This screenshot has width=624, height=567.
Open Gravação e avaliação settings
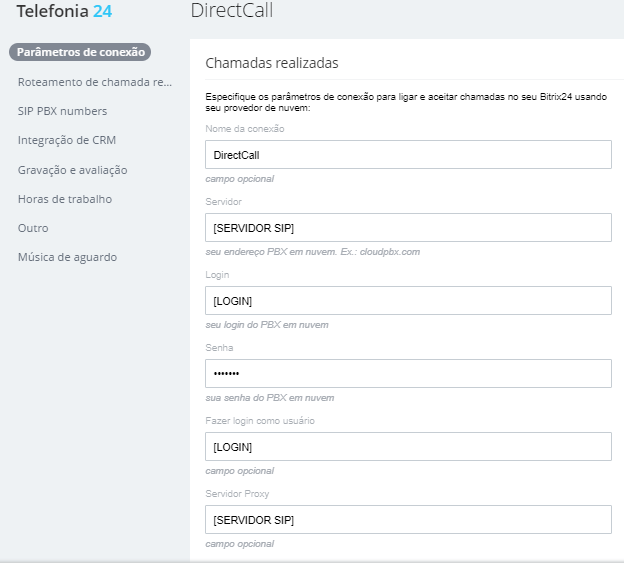coord(72,170)
